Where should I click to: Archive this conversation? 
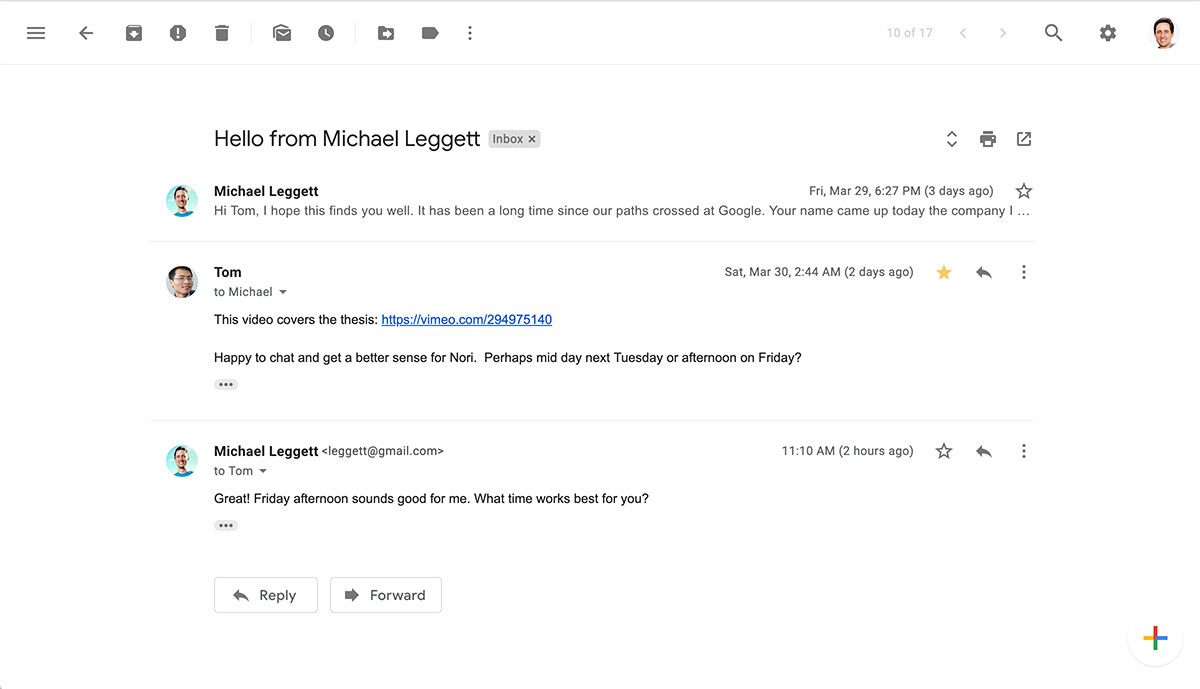tap(133, 32)
